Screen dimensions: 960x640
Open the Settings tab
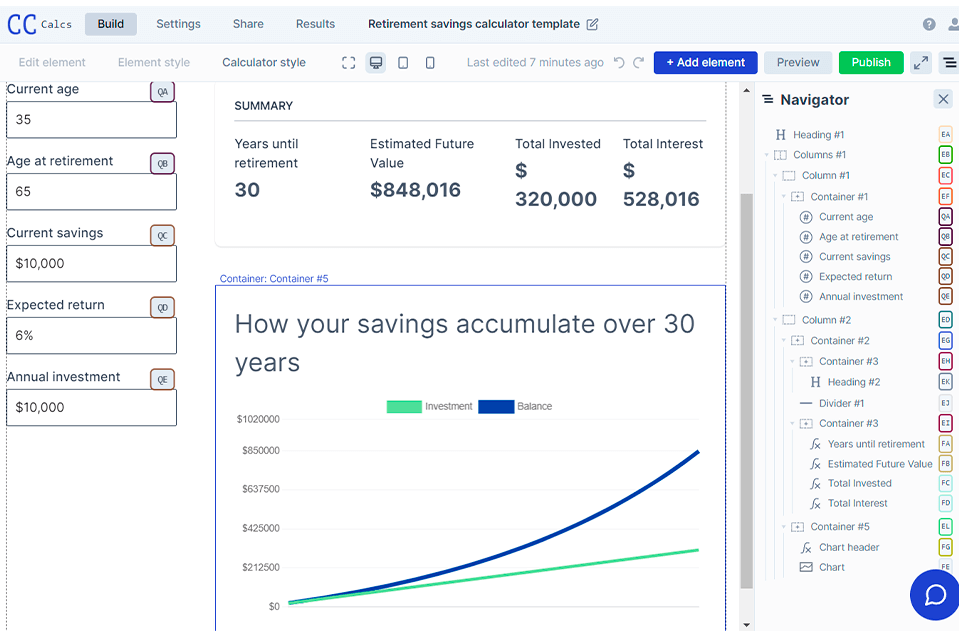point(178,24)
